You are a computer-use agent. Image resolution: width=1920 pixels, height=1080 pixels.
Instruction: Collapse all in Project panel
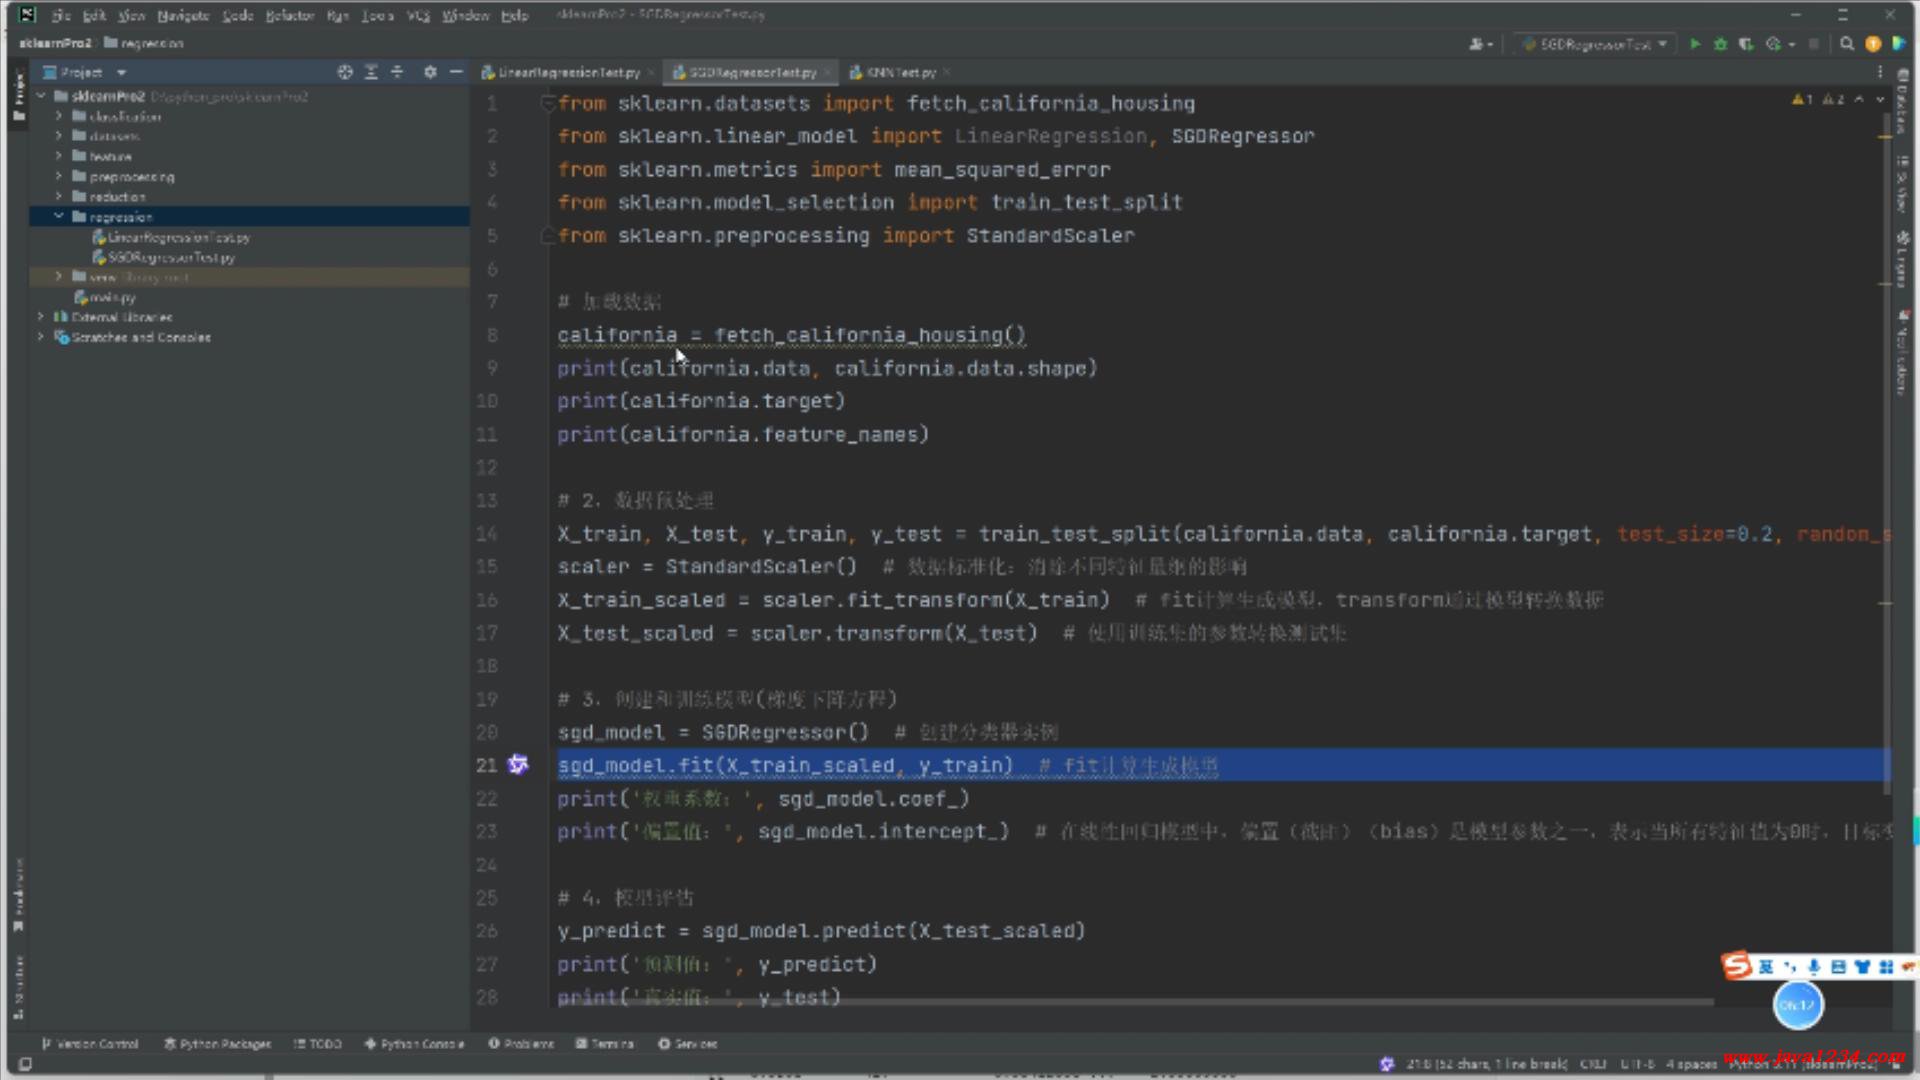pos(397,72)
